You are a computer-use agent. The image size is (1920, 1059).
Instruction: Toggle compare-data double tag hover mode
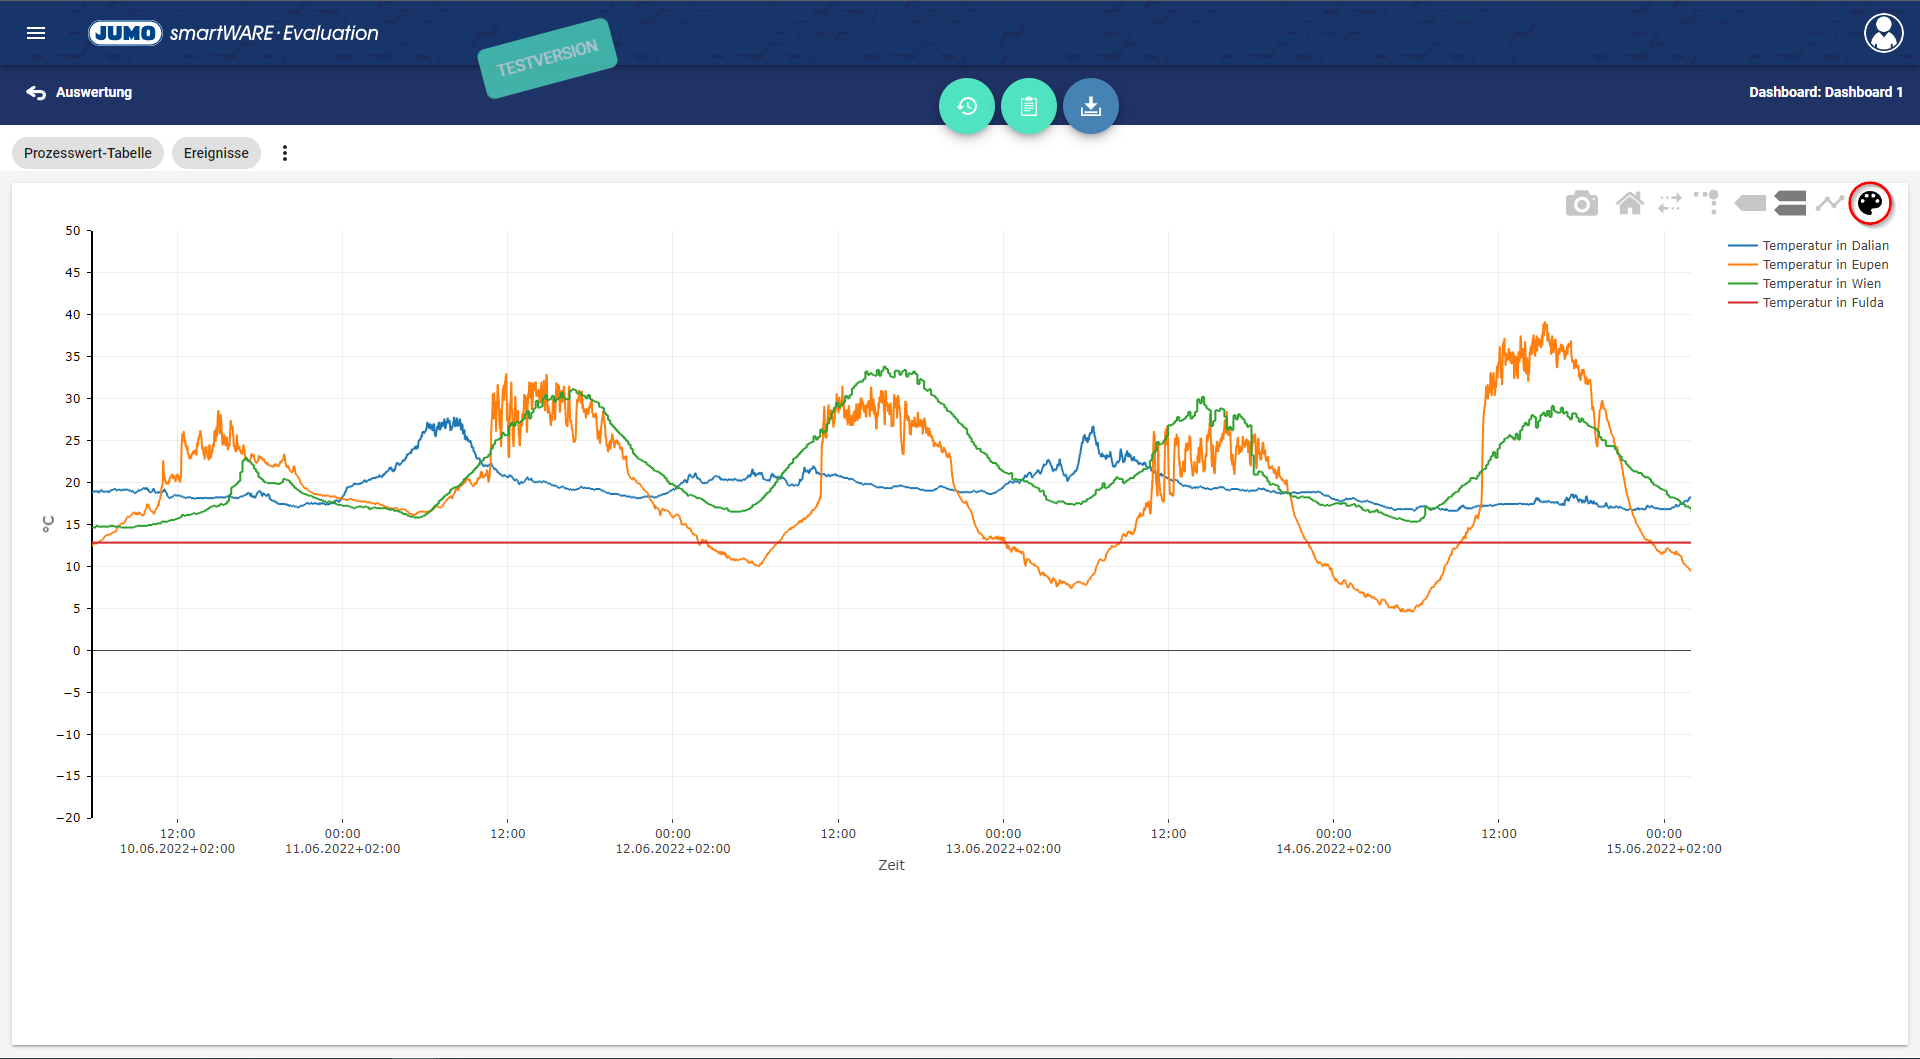pos(1790,204)
